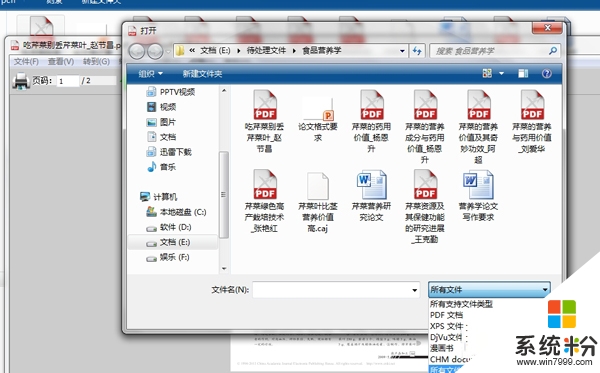Choose DjVu文件 from file type list
600x373 pixels.
(446, 337)
